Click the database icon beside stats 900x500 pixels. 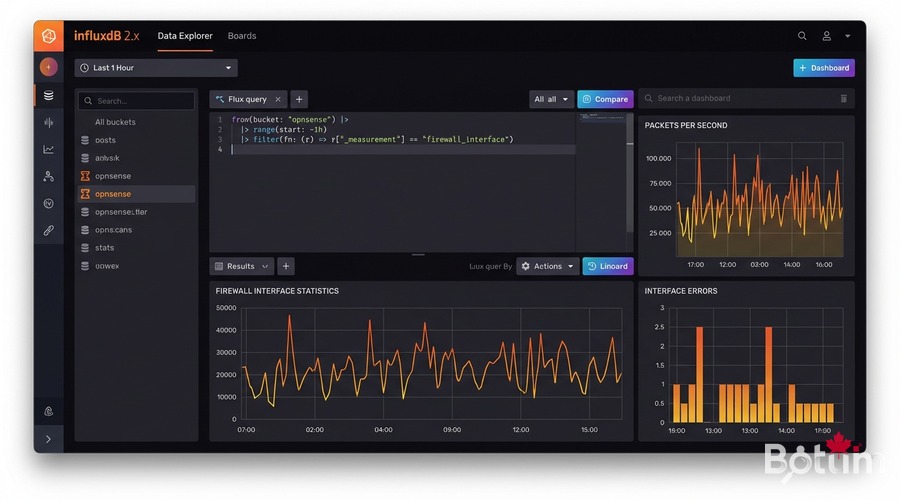(85, 247)
